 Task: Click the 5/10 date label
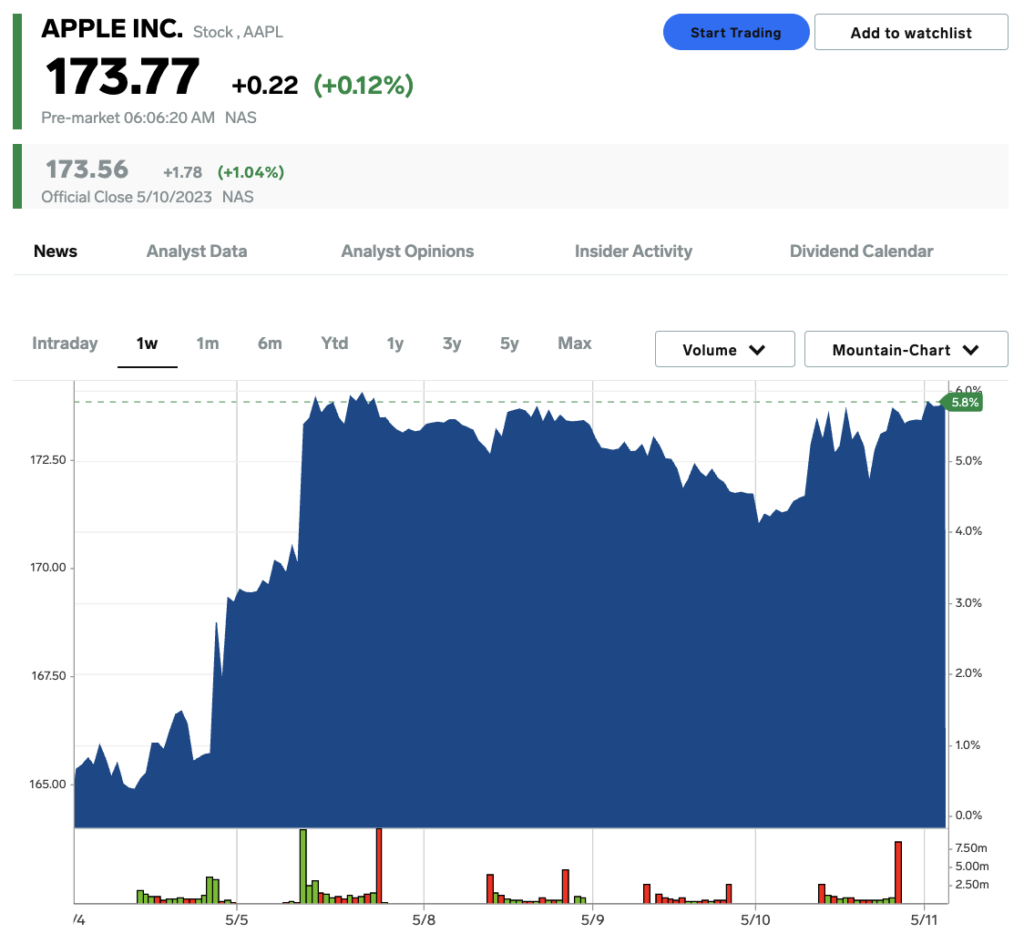(755, 920)
